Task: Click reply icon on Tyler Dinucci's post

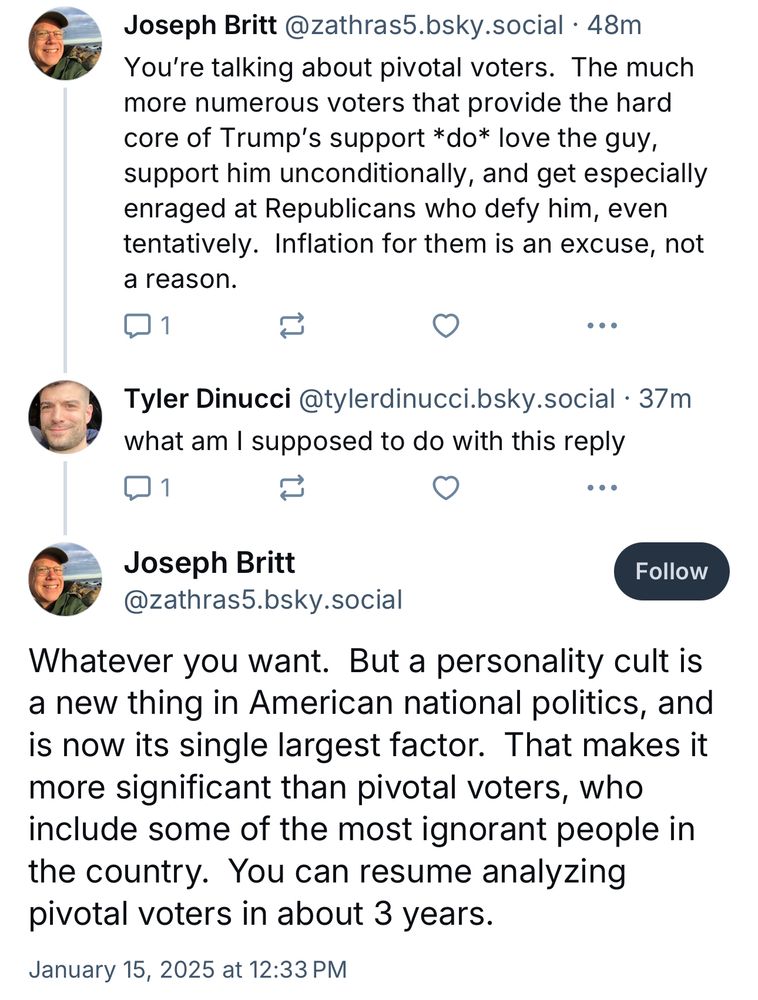Action: 136,488
